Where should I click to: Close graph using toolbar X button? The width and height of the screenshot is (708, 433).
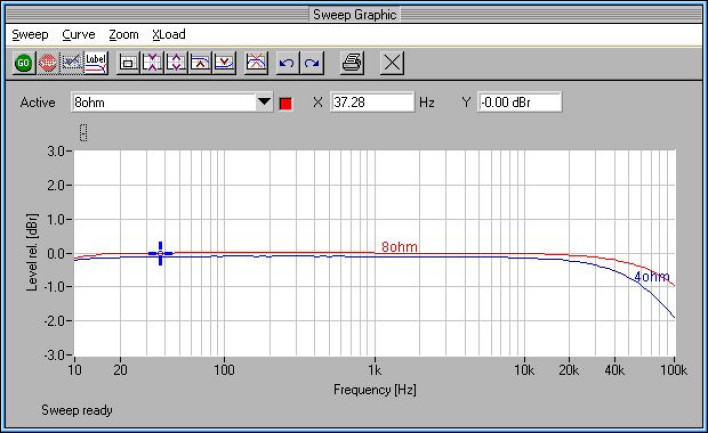click(392, 63)
